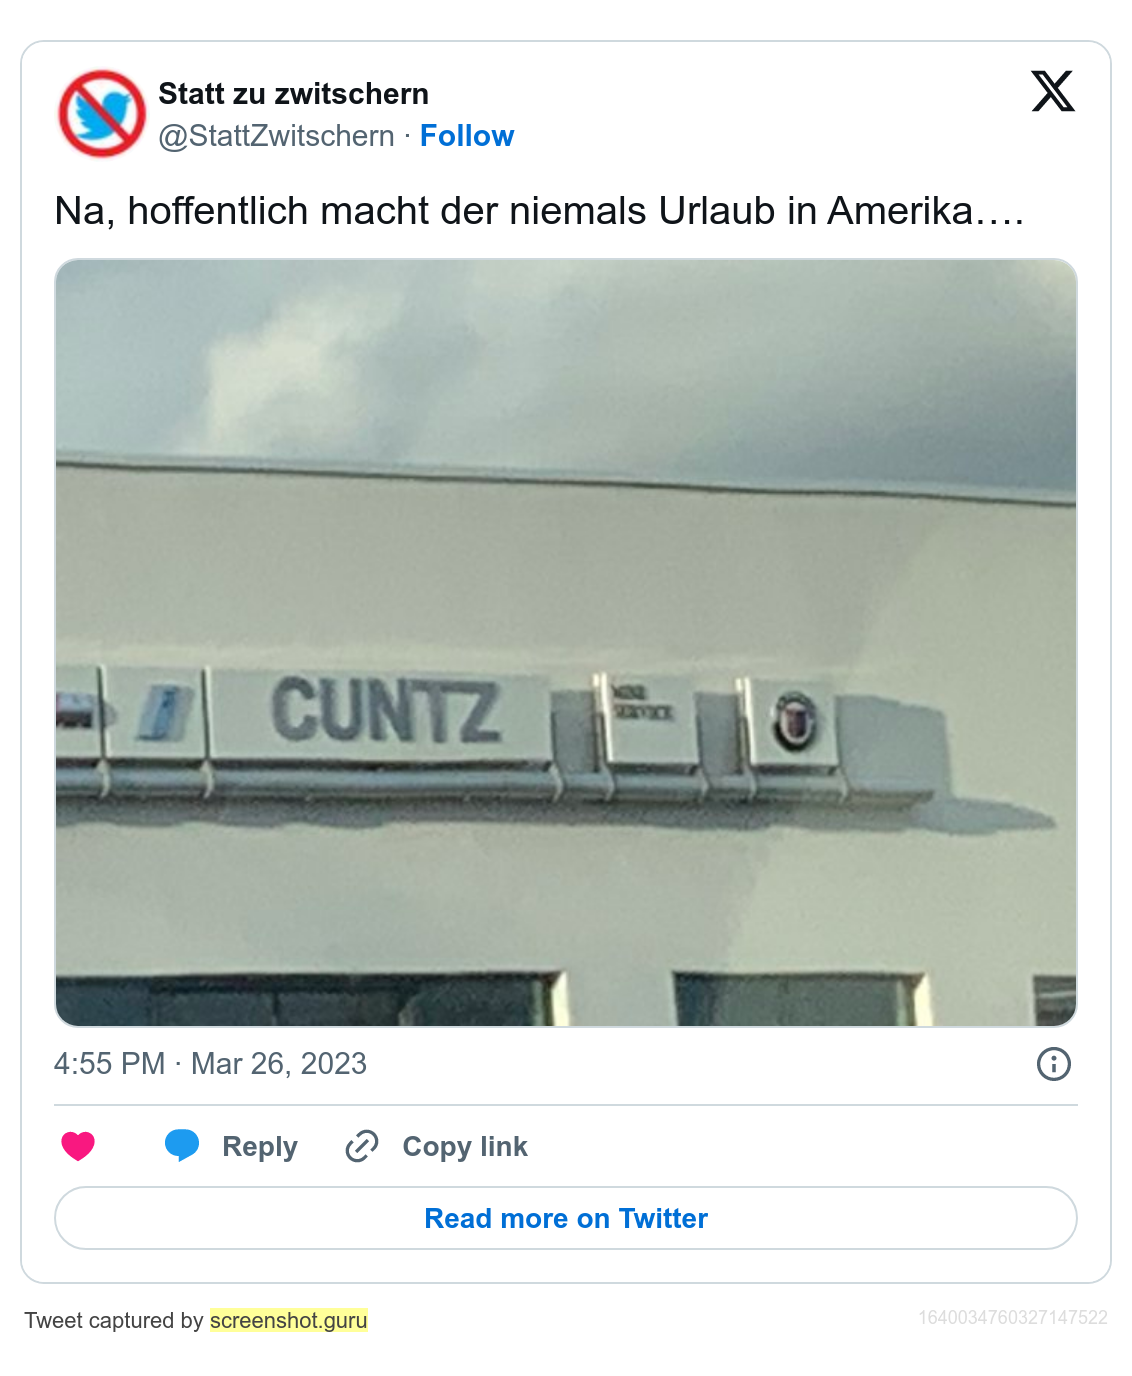Open the circled info icon beside the timestamp
The width and height of the screenshot is (1132, 1376).
pos(1053,1064)
